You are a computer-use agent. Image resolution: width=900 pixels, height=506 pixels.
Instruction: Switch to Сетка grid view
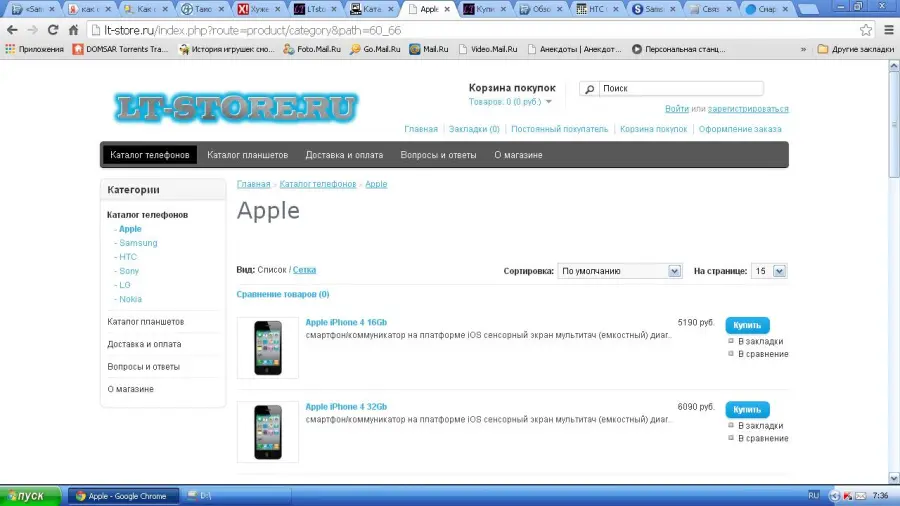pos(304,270)
